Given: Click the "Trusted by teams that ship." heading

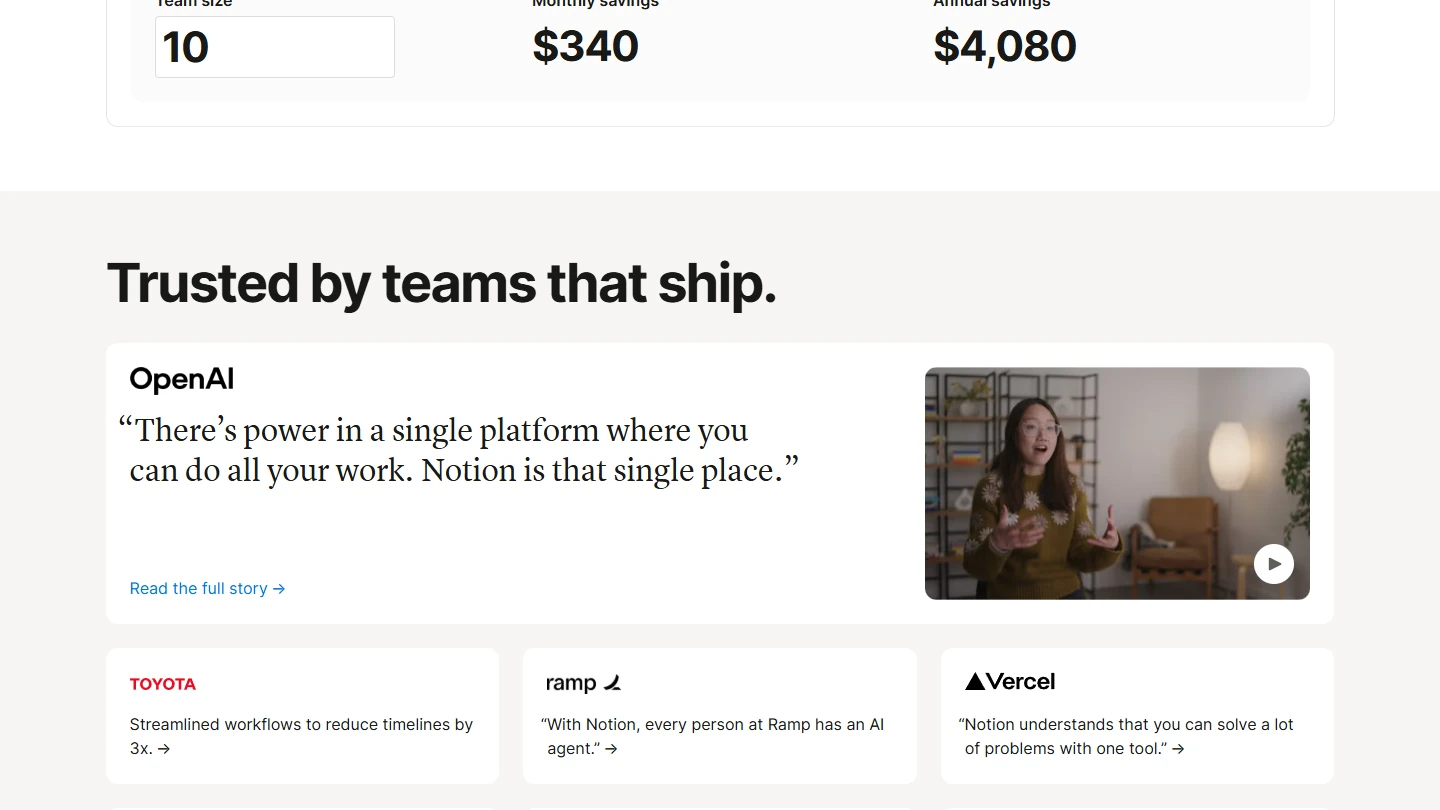Looking at the screenshot, I should (x=441, y=283).
